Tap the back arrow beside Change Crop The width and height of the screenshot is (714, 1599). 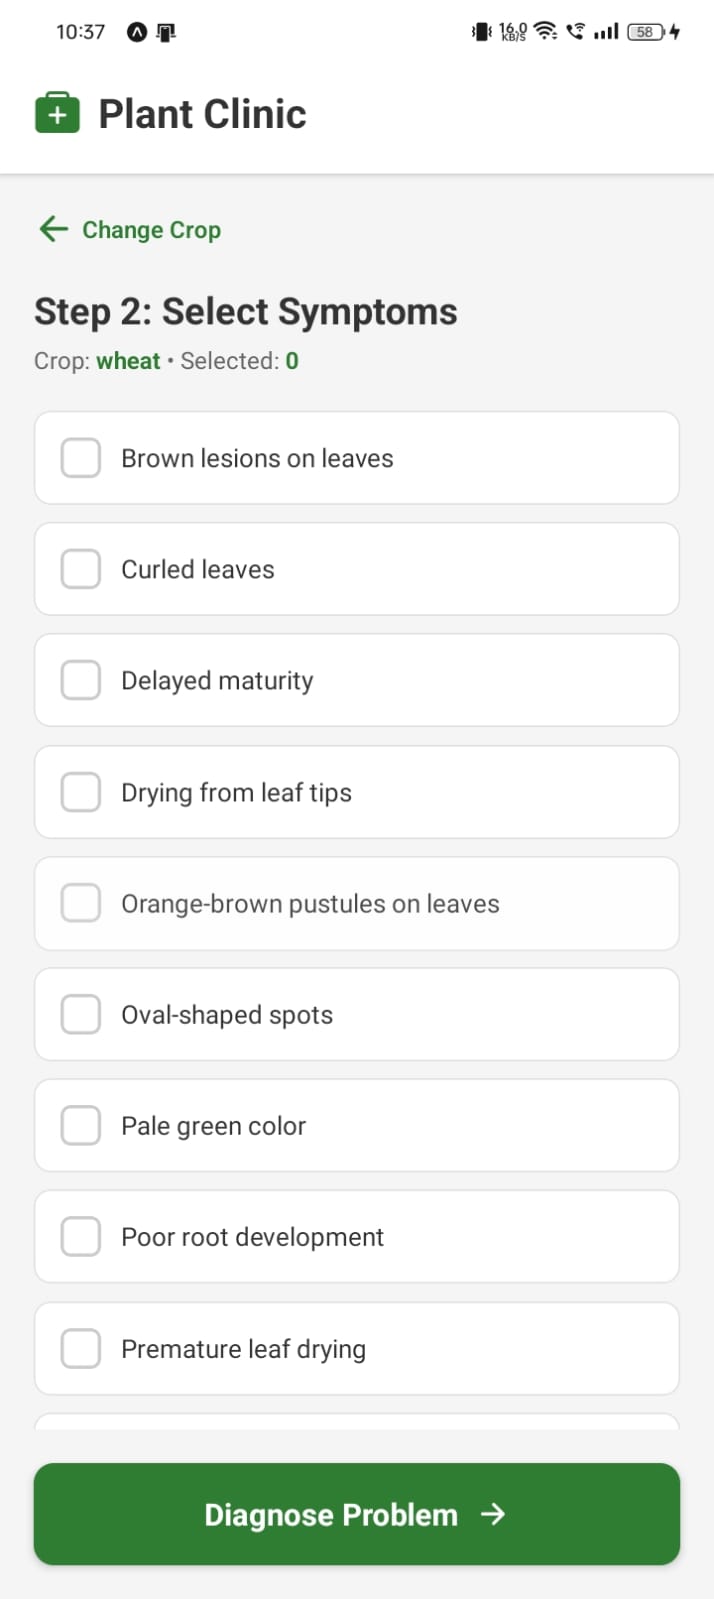[x=53, y=229]
